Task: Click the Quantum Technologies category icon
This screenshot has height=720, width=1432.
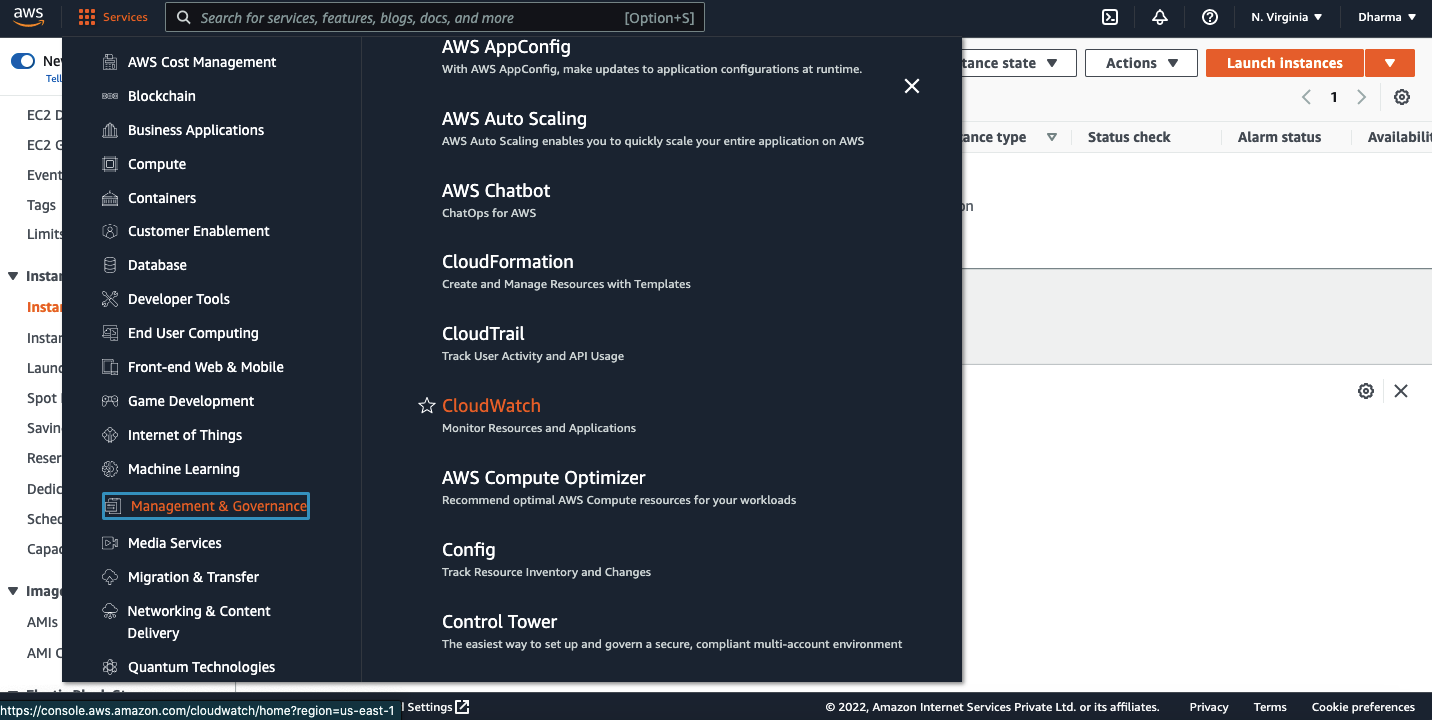Action: (110, 667)
